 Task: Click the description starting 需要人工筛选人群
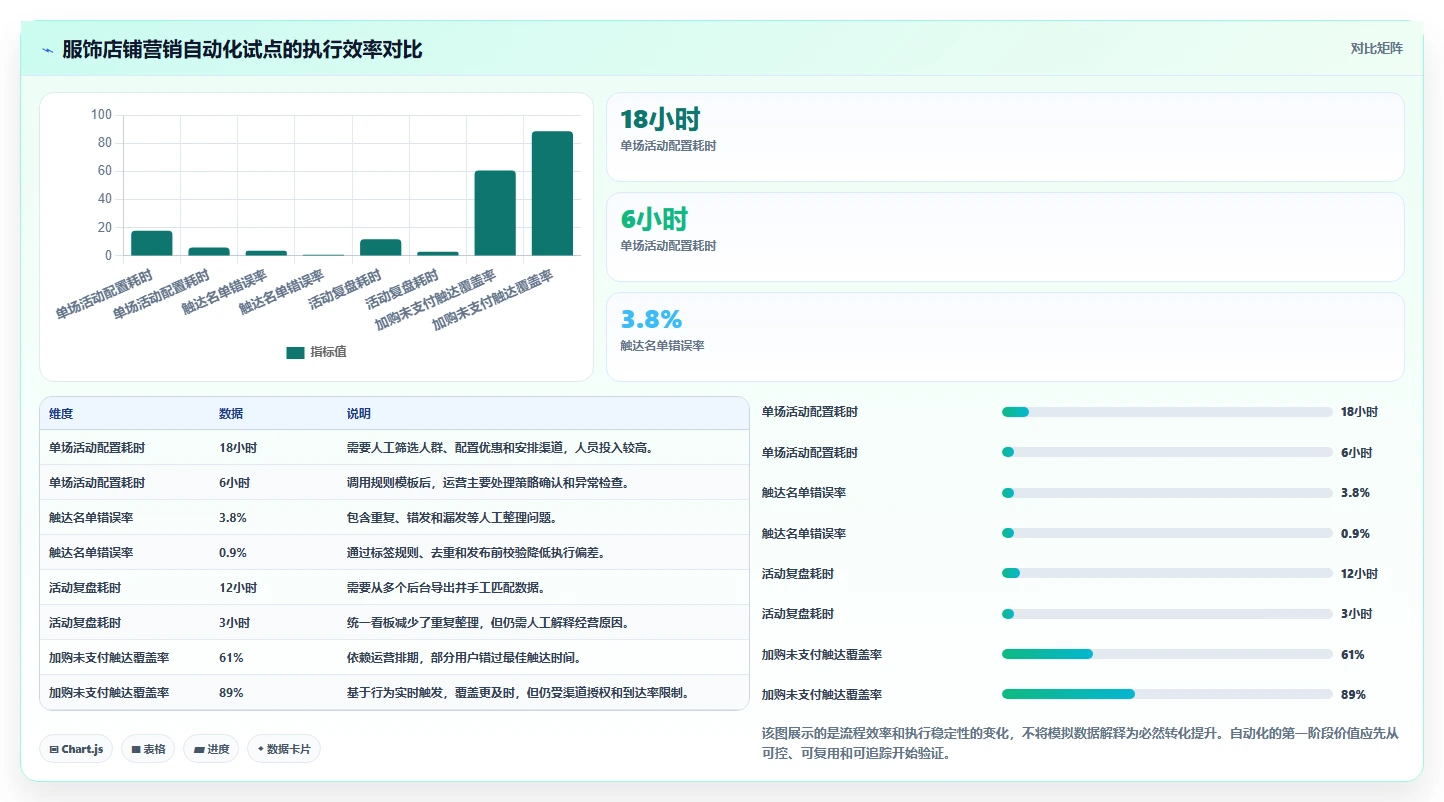coord(500,448)
